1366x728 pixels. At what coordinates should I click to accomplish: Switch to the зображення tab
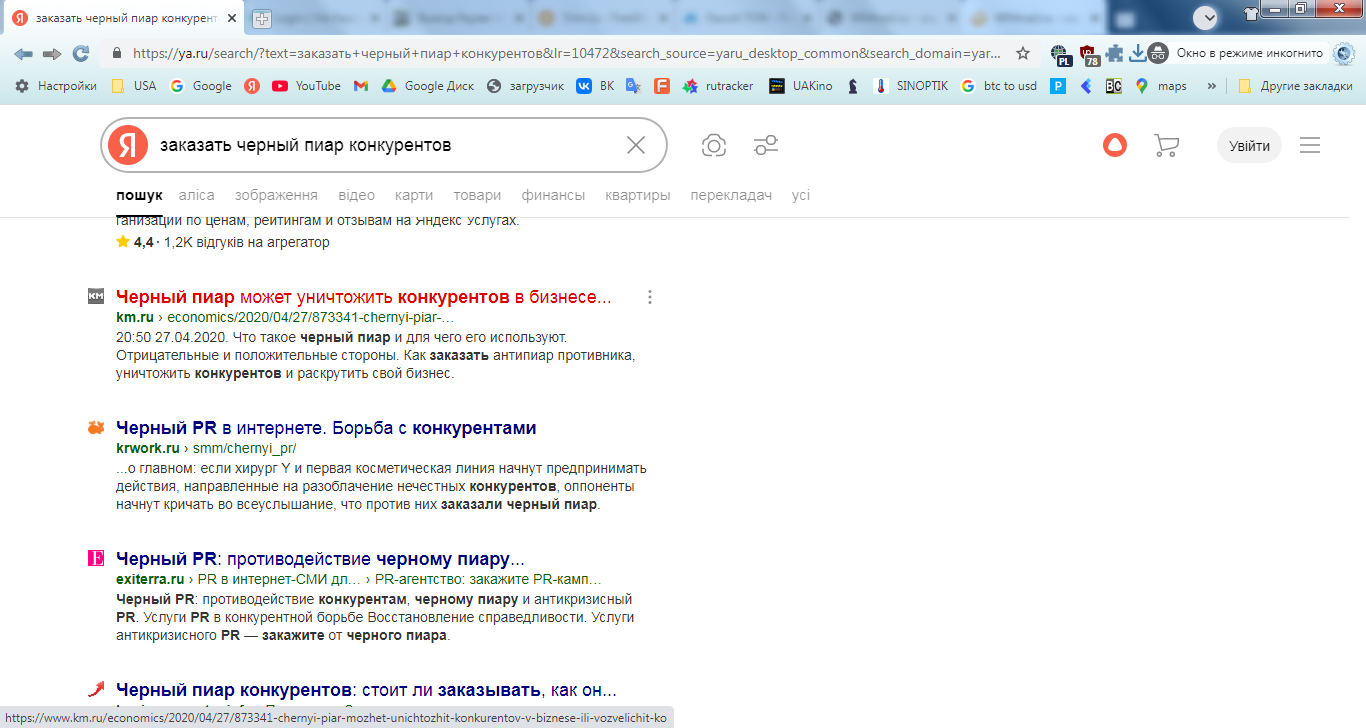tap(276, 196)
